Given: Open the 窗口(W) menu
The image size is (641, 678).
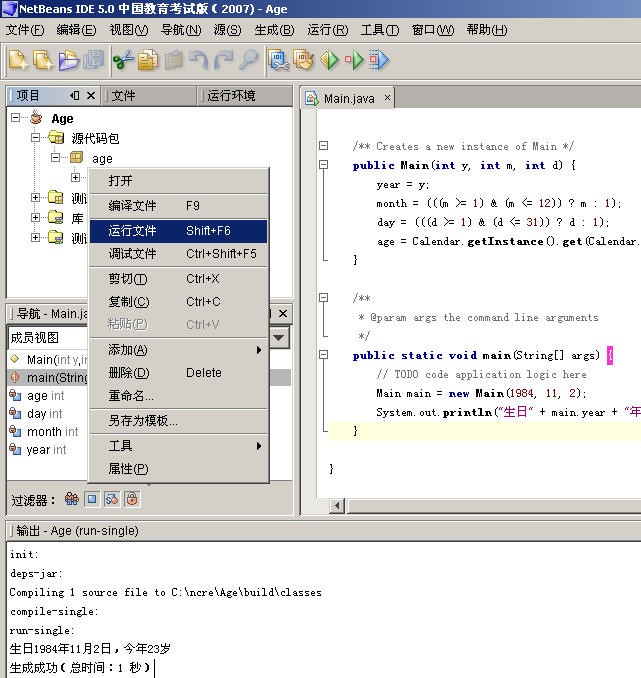Looking at the screenshot, I should click(x=433, y=30).
